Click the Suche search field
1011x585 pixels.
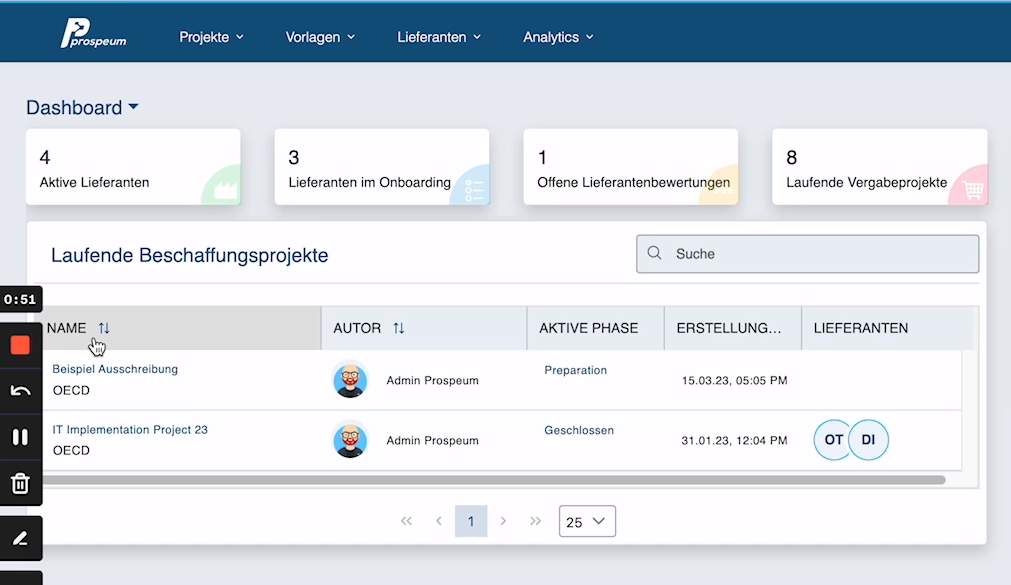(x=808, y=254)
